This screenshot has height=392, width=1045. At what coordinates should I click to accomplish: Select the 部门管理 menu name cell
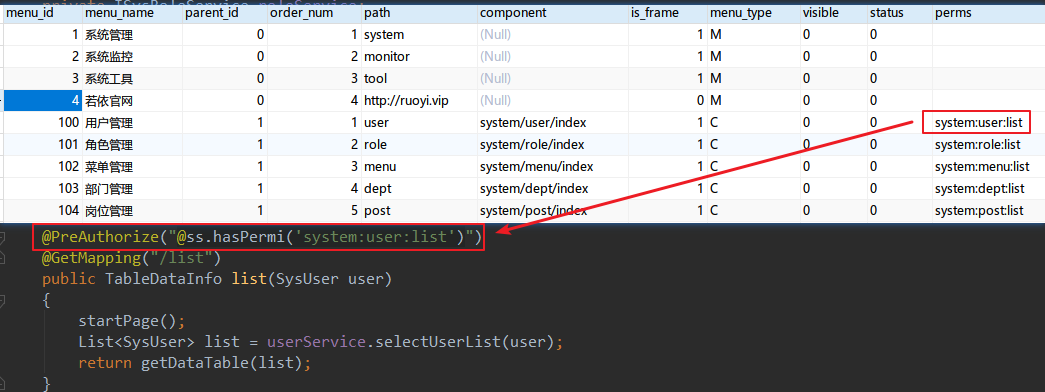[x=132, y=189]
